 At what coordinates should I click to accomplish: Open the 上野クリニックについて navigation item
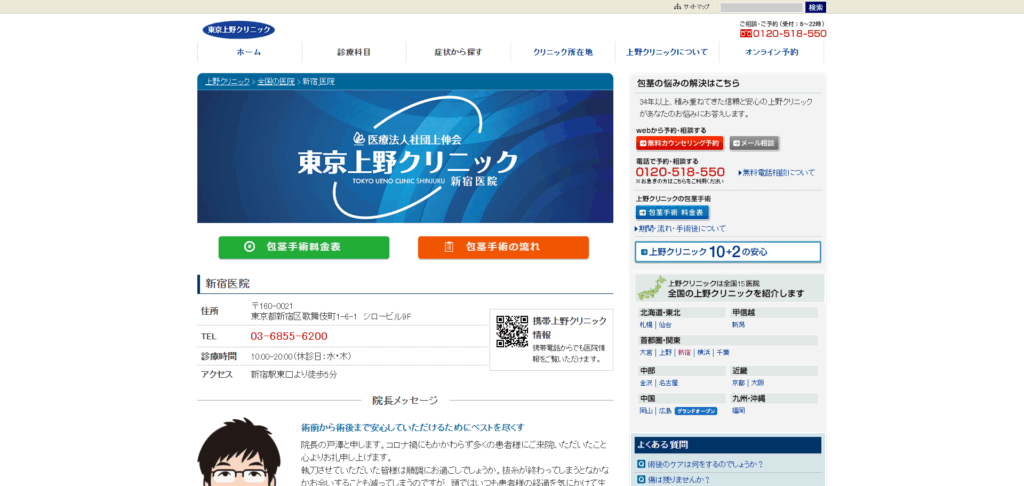click(667, 52)
